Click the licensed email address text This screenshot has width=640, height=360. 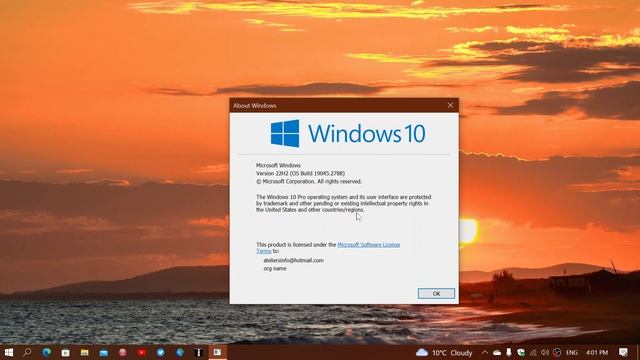coord(293,260)
